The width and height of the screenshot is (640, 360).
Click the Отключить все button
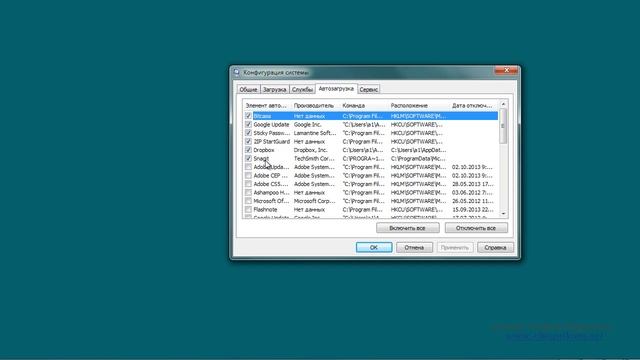[x=476, y=228]
